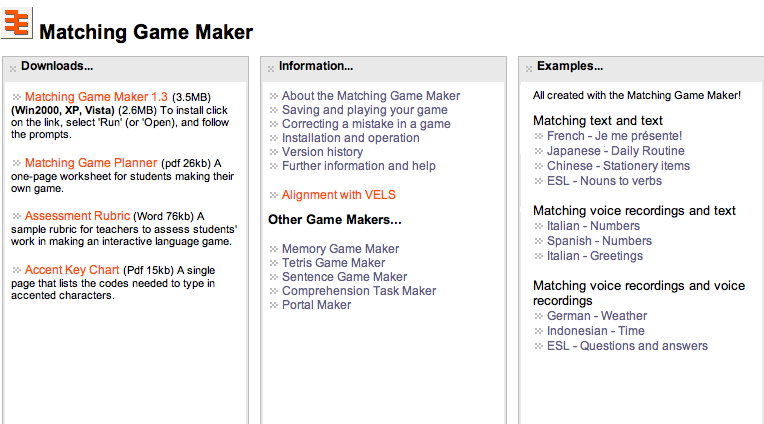Open About the Matching Game Maker
The height and width of the screenshot is (424, 764).
[x=371, y=96]
